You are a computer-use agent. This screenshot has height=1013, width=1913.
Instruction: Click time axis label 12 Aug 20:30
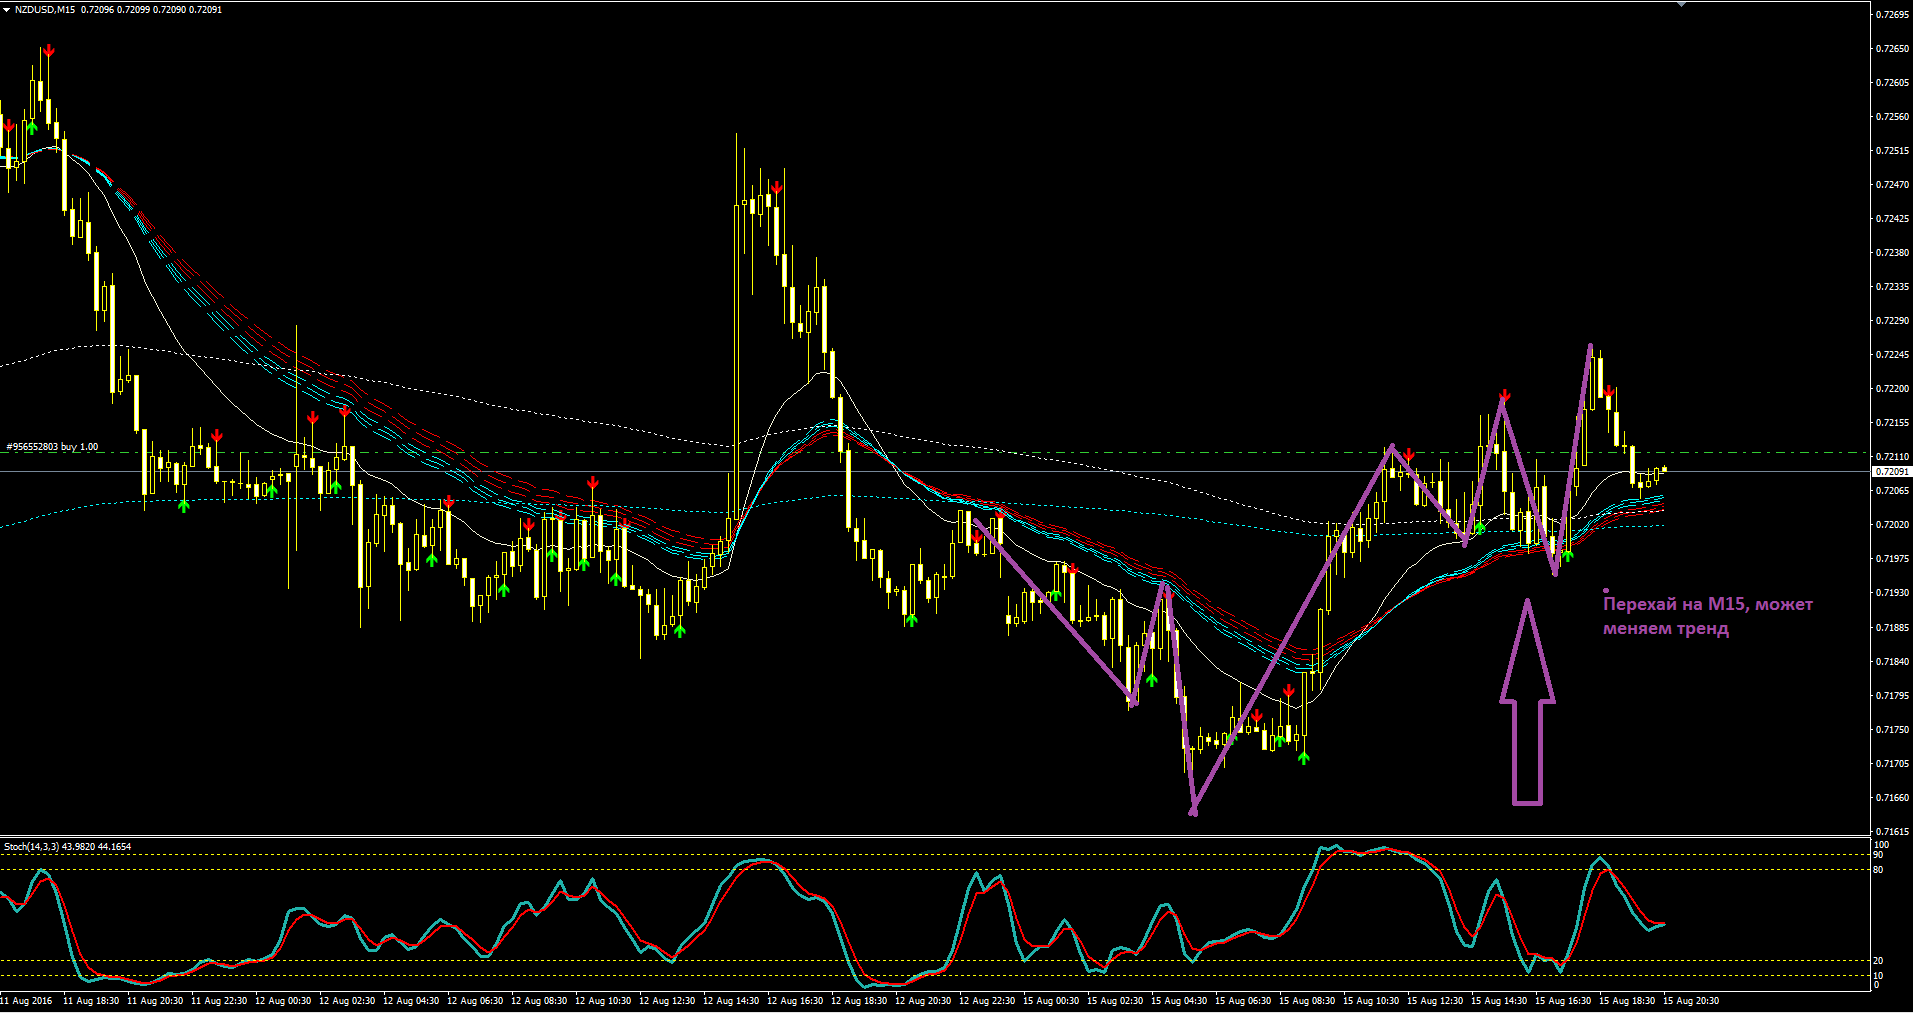[923, 1000]
